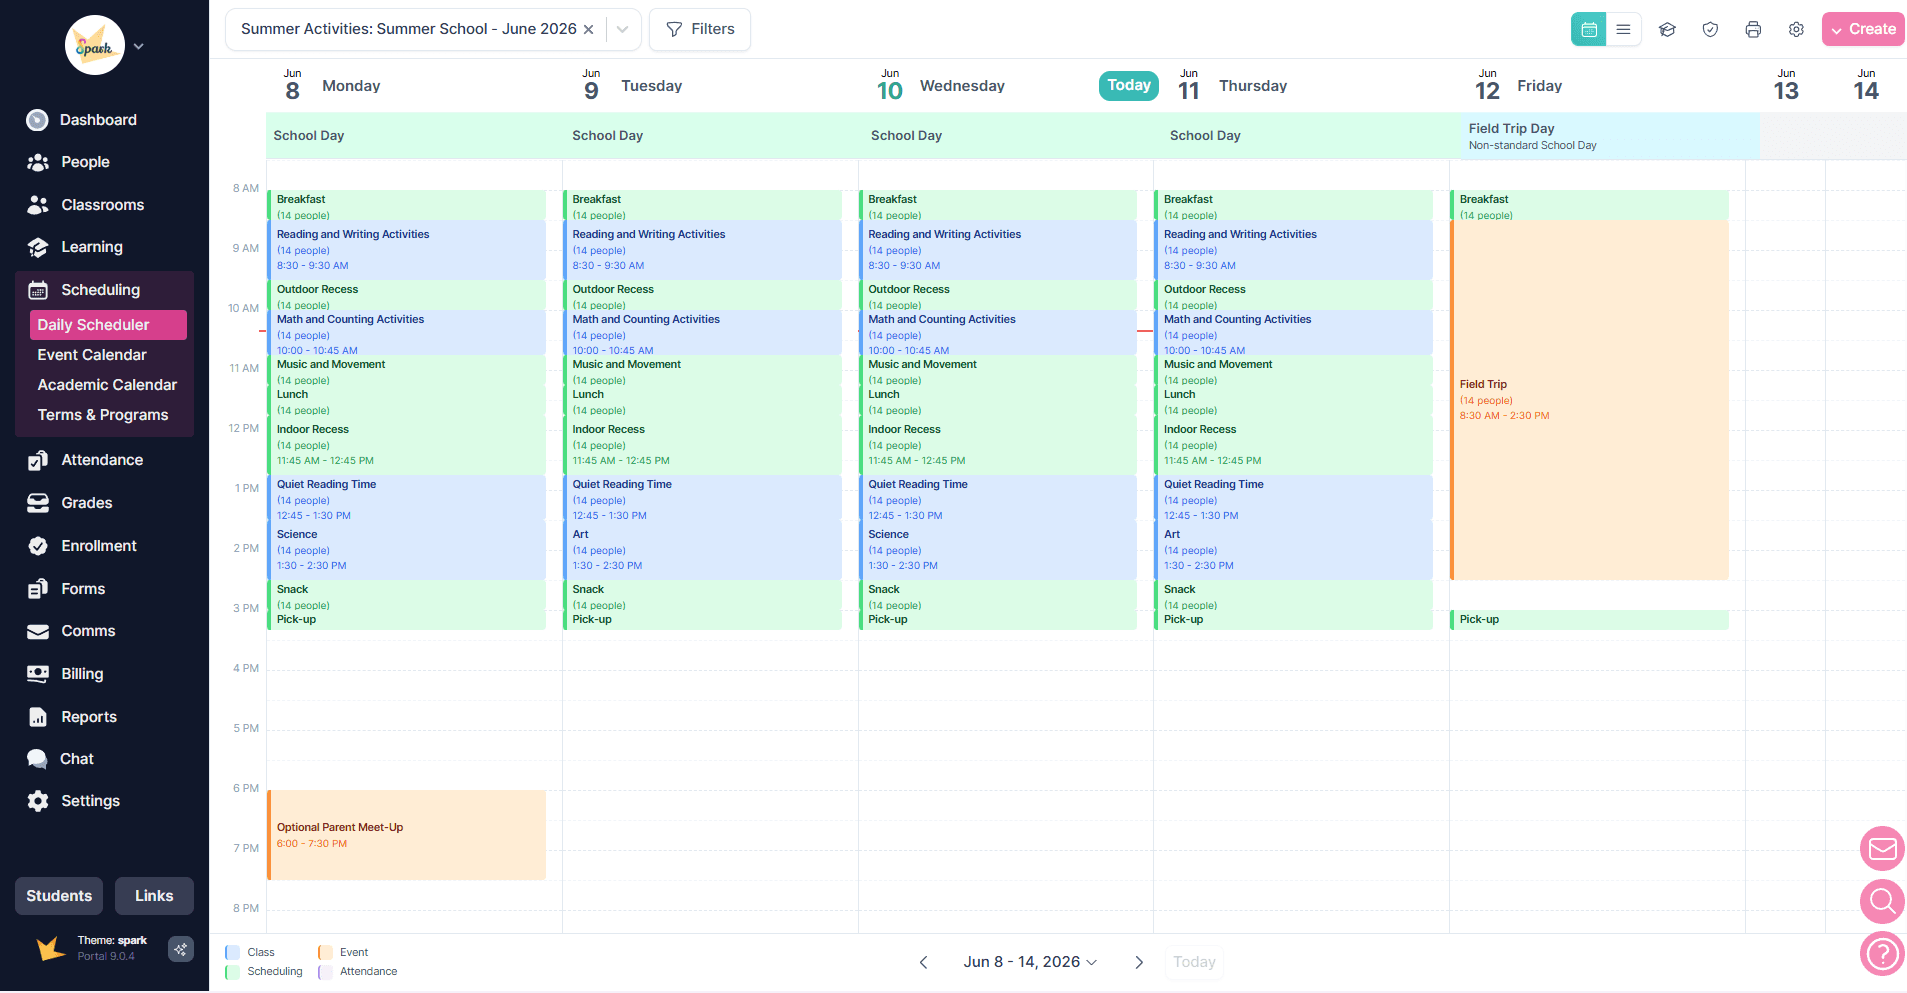
Task: Open scheduler settings gear in top toolbar
Action: (1796, 29)
